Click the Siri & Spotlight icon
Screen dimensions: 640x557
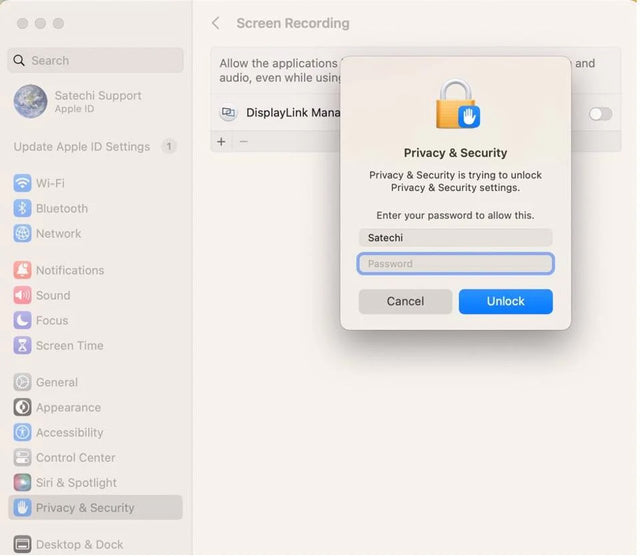[x=22, y=483]
